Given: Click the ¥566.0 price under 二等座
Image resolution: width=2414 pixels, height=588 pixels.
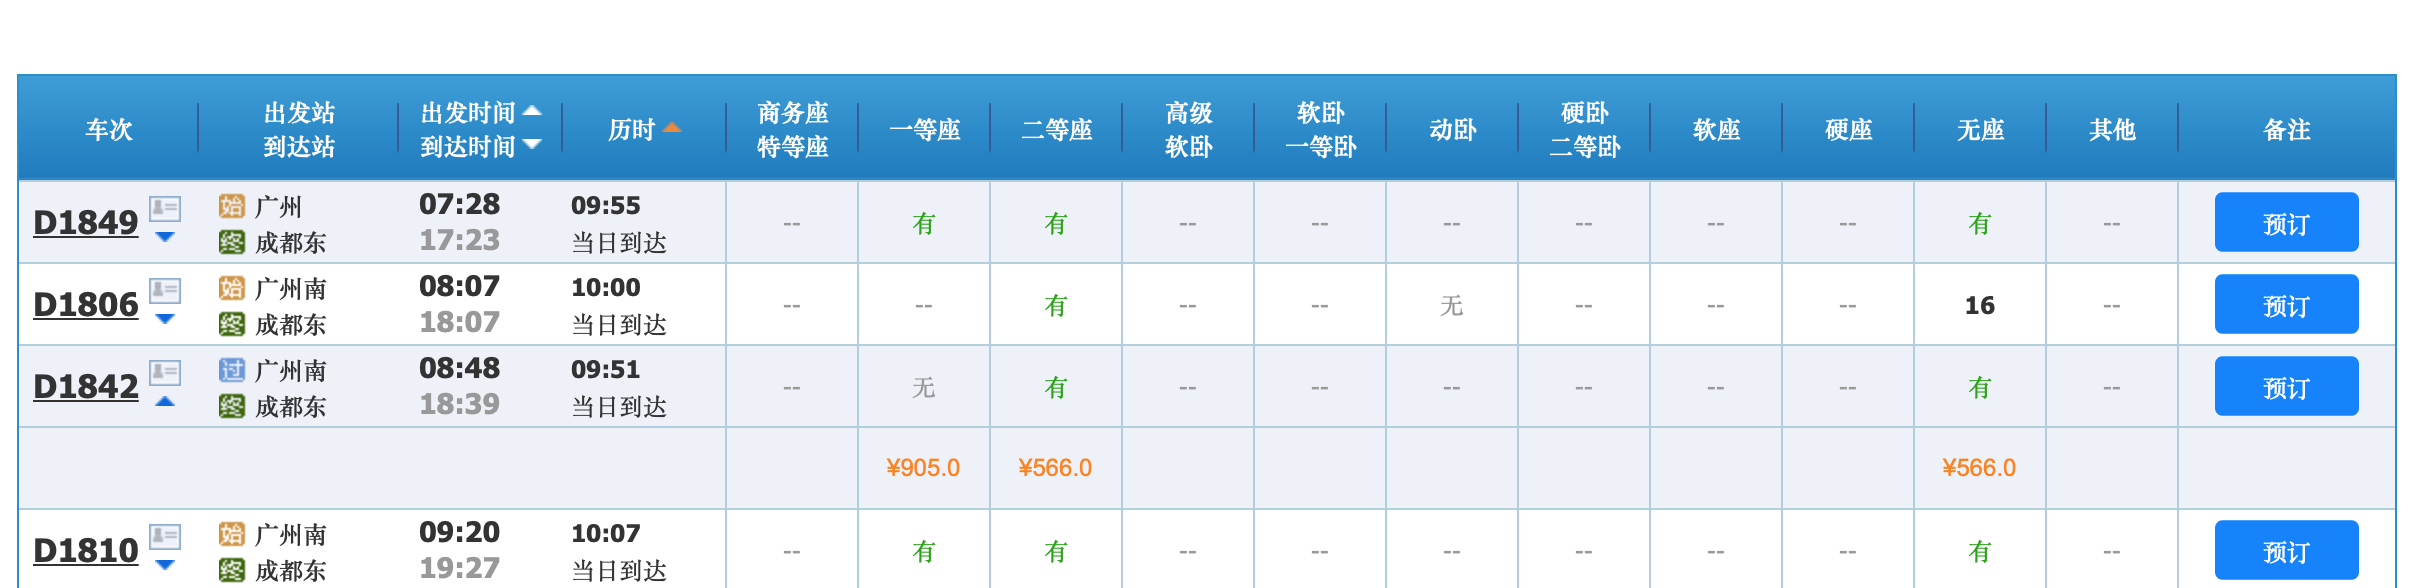Looking at the screenshot, I should 1055,468.
